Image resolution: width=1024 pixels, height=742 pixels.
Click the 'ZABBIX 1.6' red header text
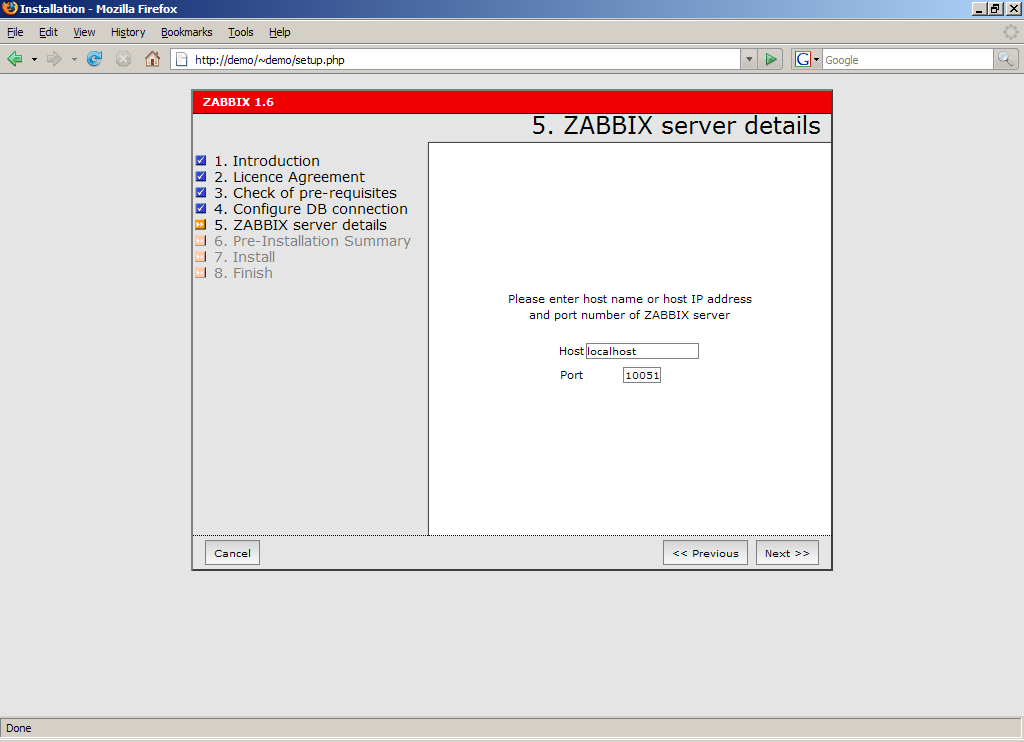coord(238,102)
